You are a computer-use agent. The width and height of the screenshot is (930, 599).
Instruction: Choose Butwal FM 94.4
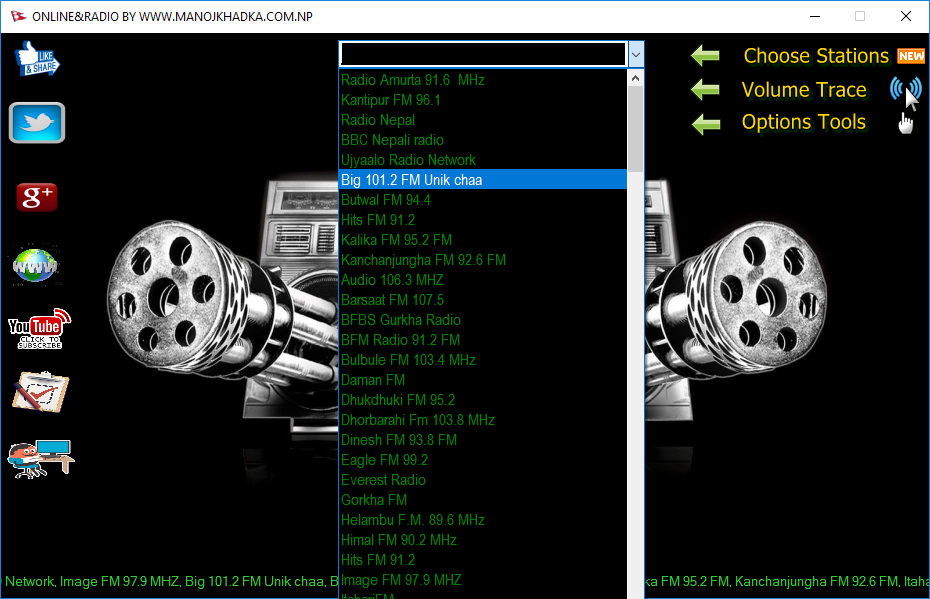[x=483, y=200]
